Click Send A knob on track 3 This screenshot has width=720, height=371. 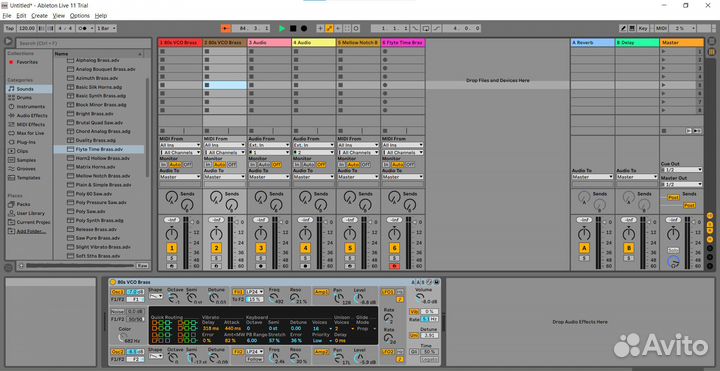click(x=260, y=197)
